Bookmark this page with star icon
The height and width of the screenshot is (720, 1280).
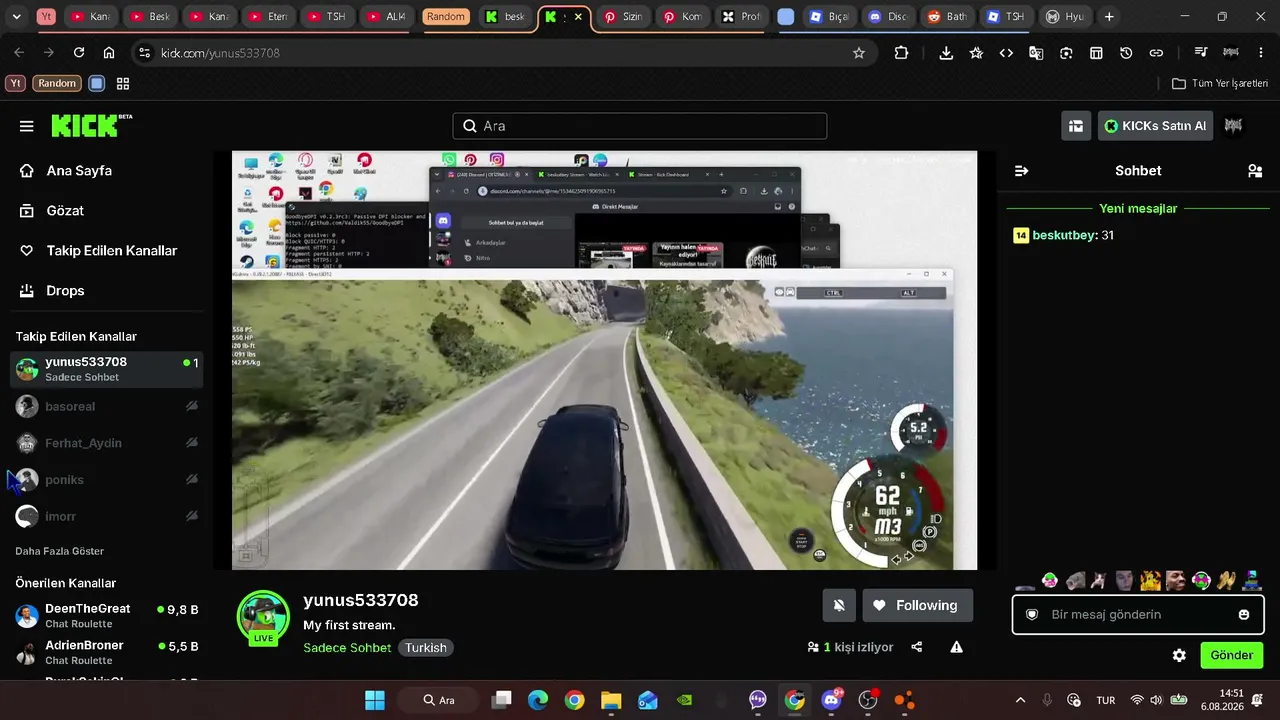[x=859, y=53]
